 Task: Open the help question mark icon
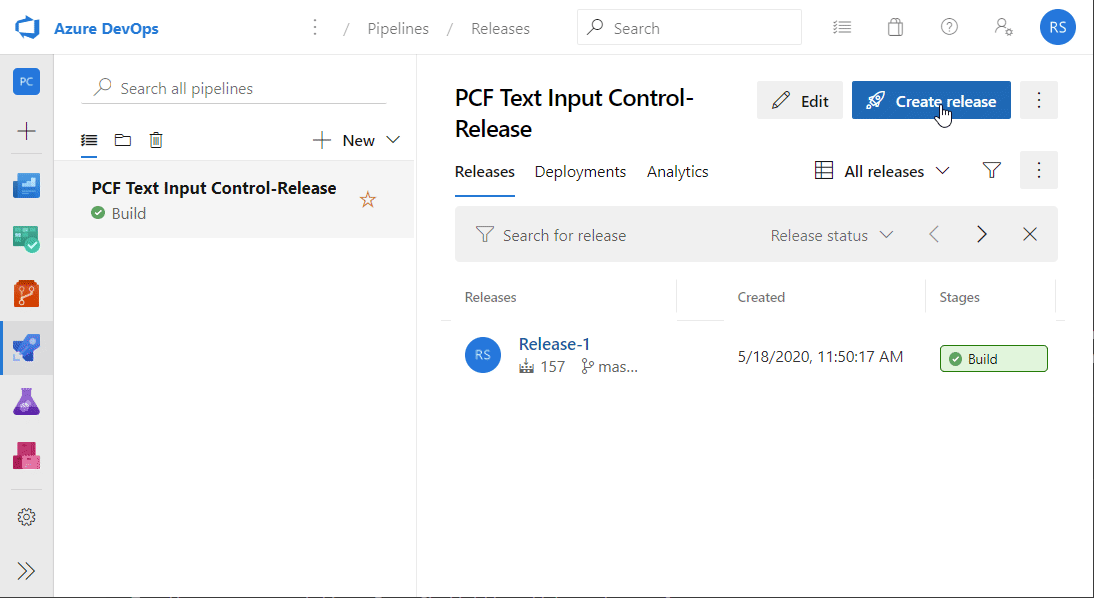949,27
